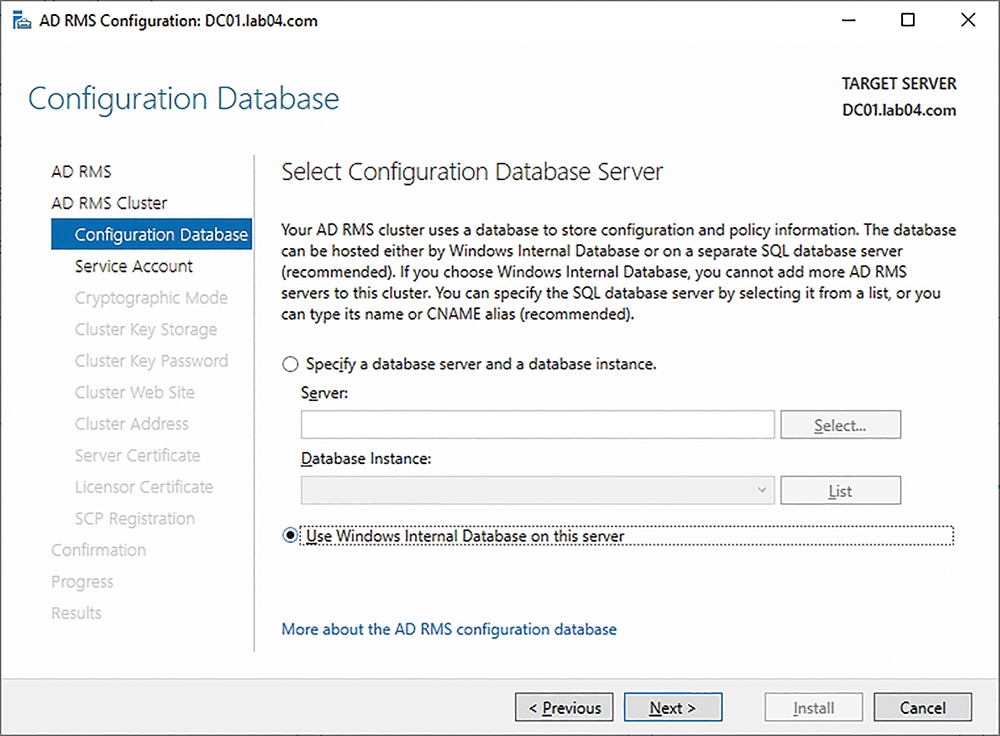The width and height of the screenshot is (1000, 736).
Task: Click the 'Server:' field label
Action: 325,393
